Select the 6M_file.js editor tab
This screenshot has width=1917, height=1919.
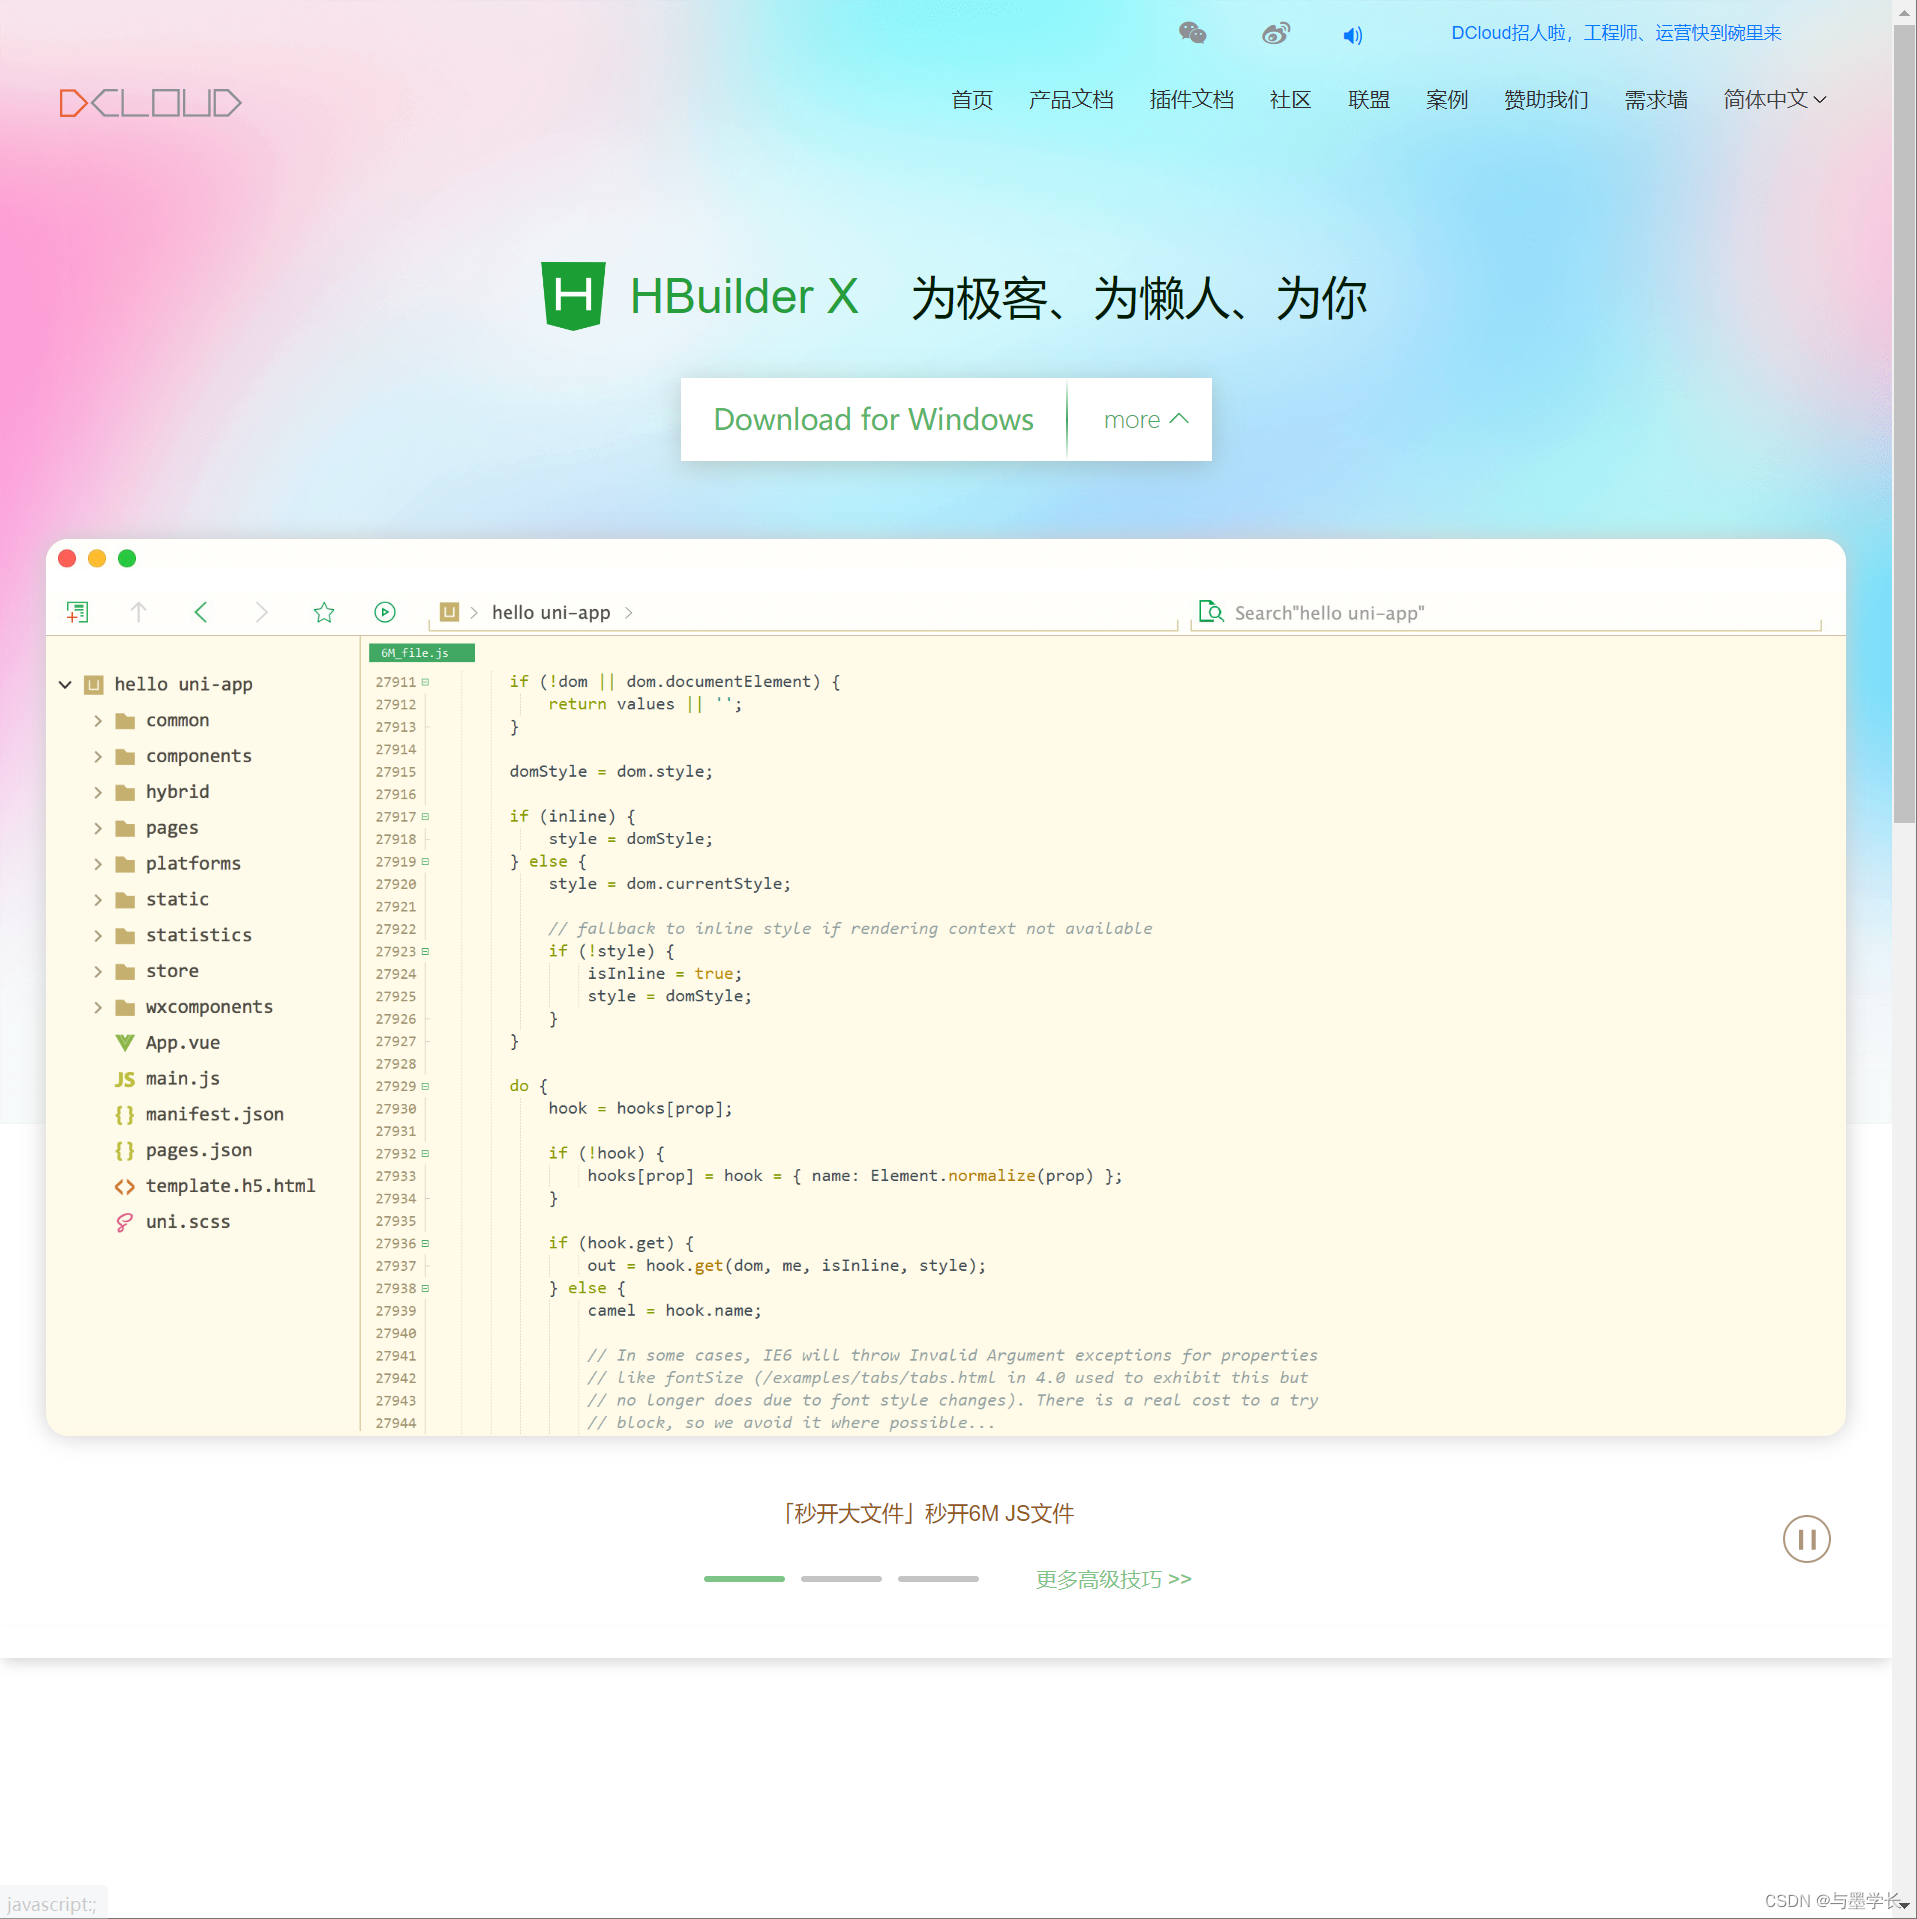(421, 653)
